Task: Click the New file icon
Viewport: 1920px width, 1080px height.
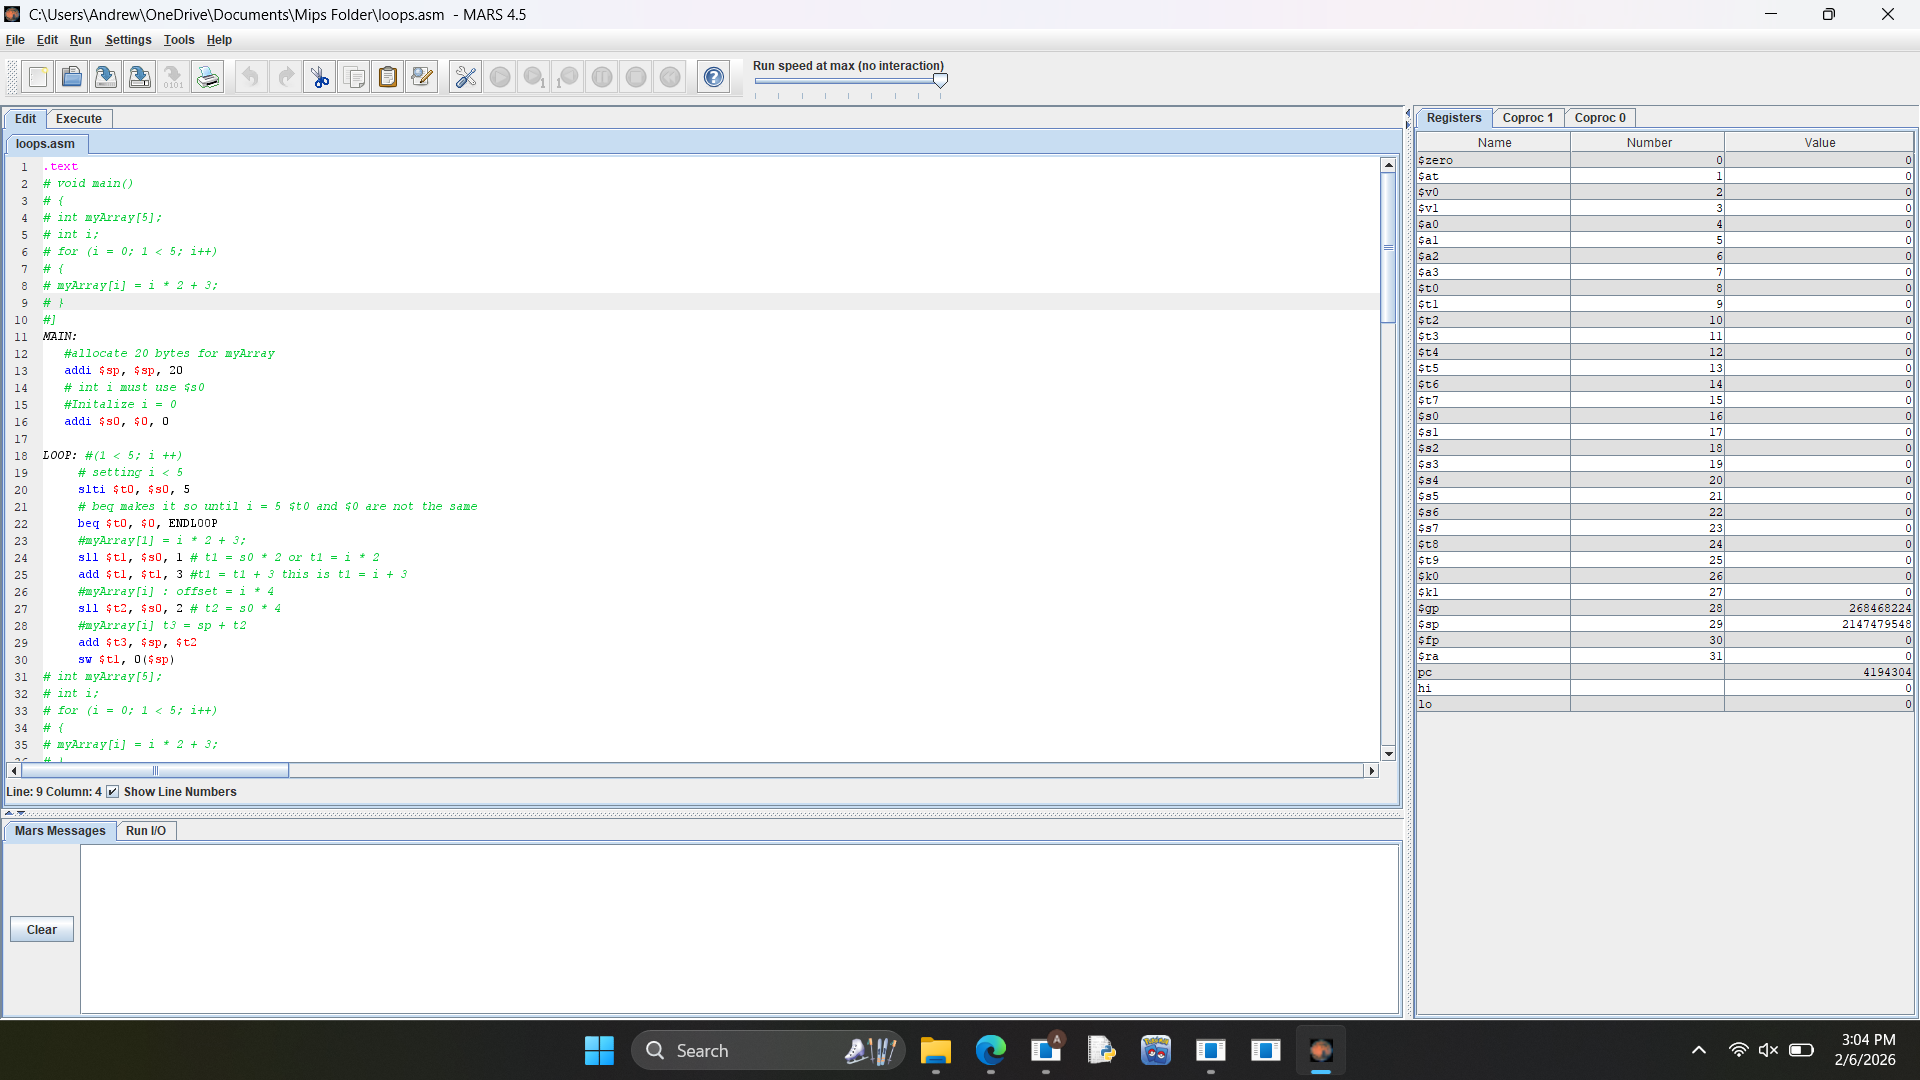Action: pyautogui.click(x=38, y=77)
